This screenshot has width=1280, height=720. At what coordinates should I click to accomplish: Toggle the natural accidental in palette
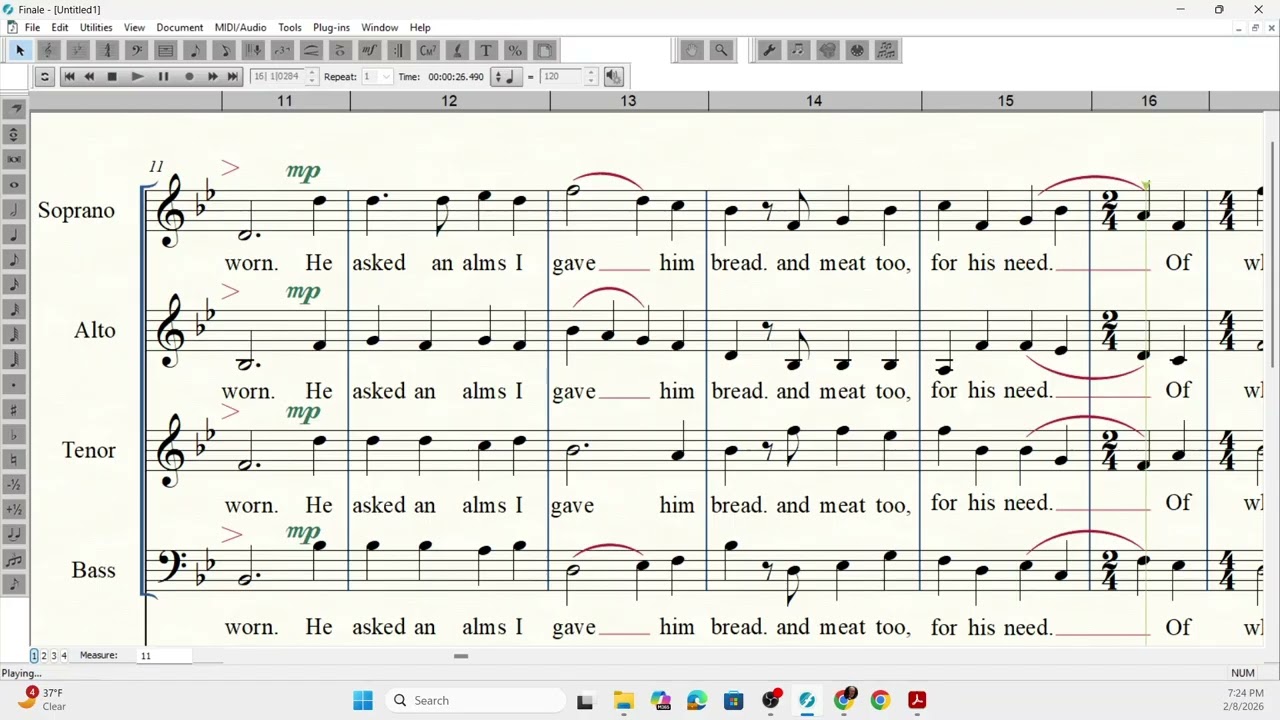[x=14, y=459]
